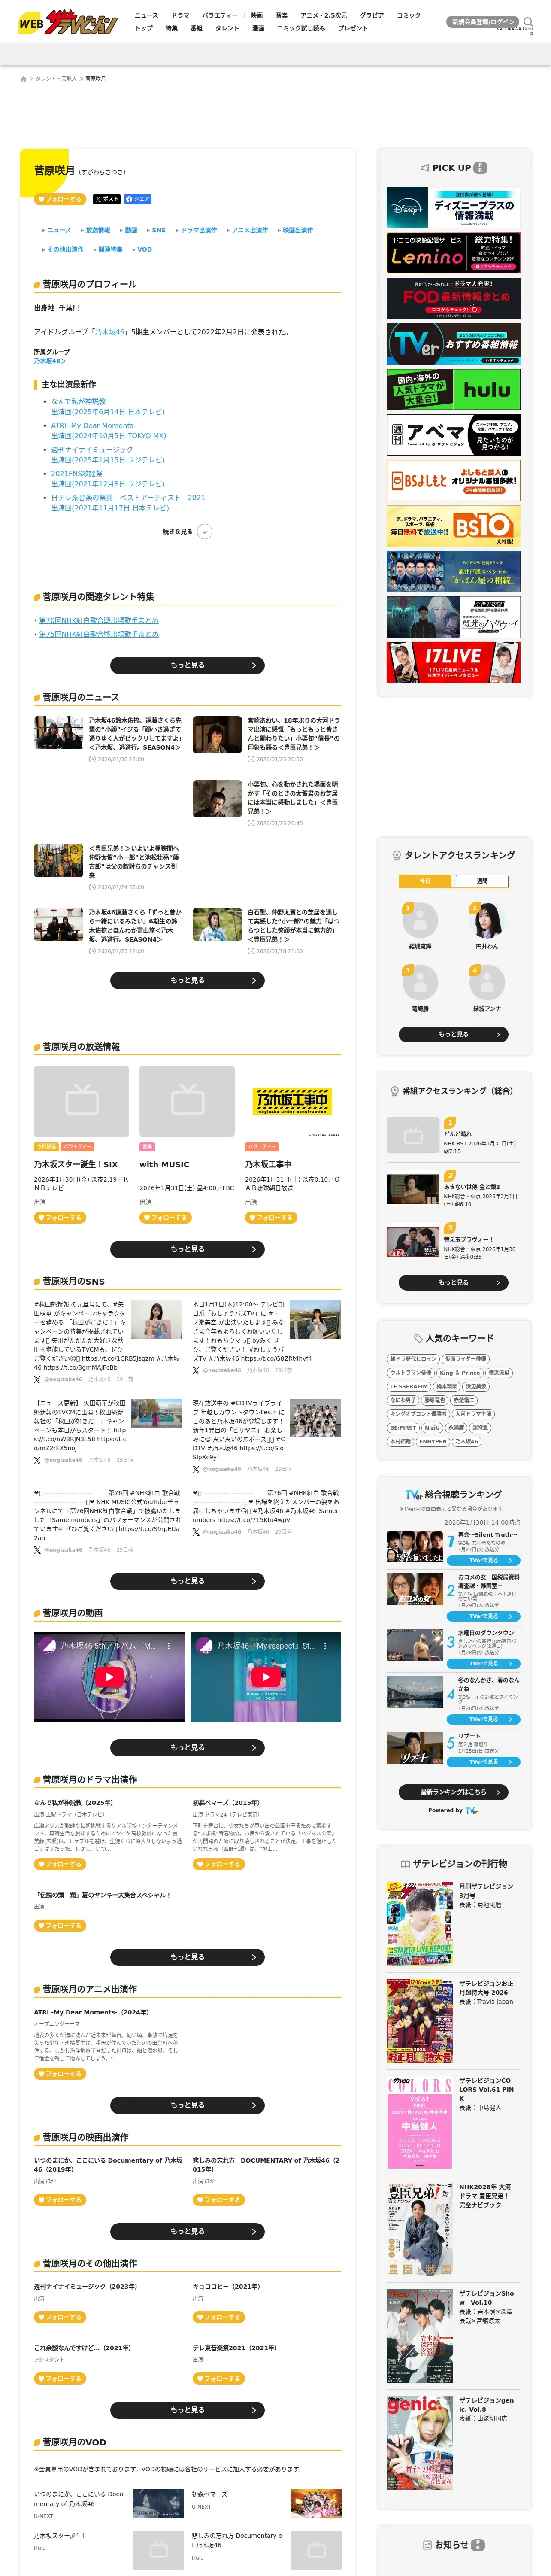
Task: Click the channel avatar on the My respect video
Action: pos(204,1645)
